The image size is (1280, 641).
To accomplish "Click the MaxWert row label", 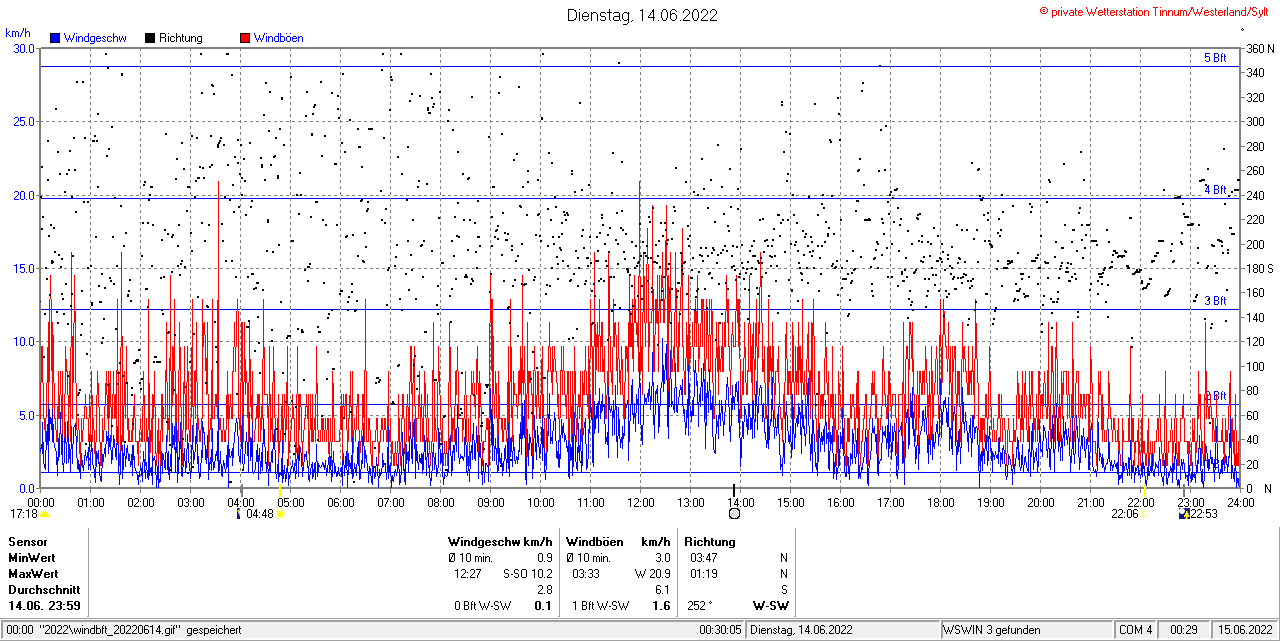I will click(x=34, y=574).
